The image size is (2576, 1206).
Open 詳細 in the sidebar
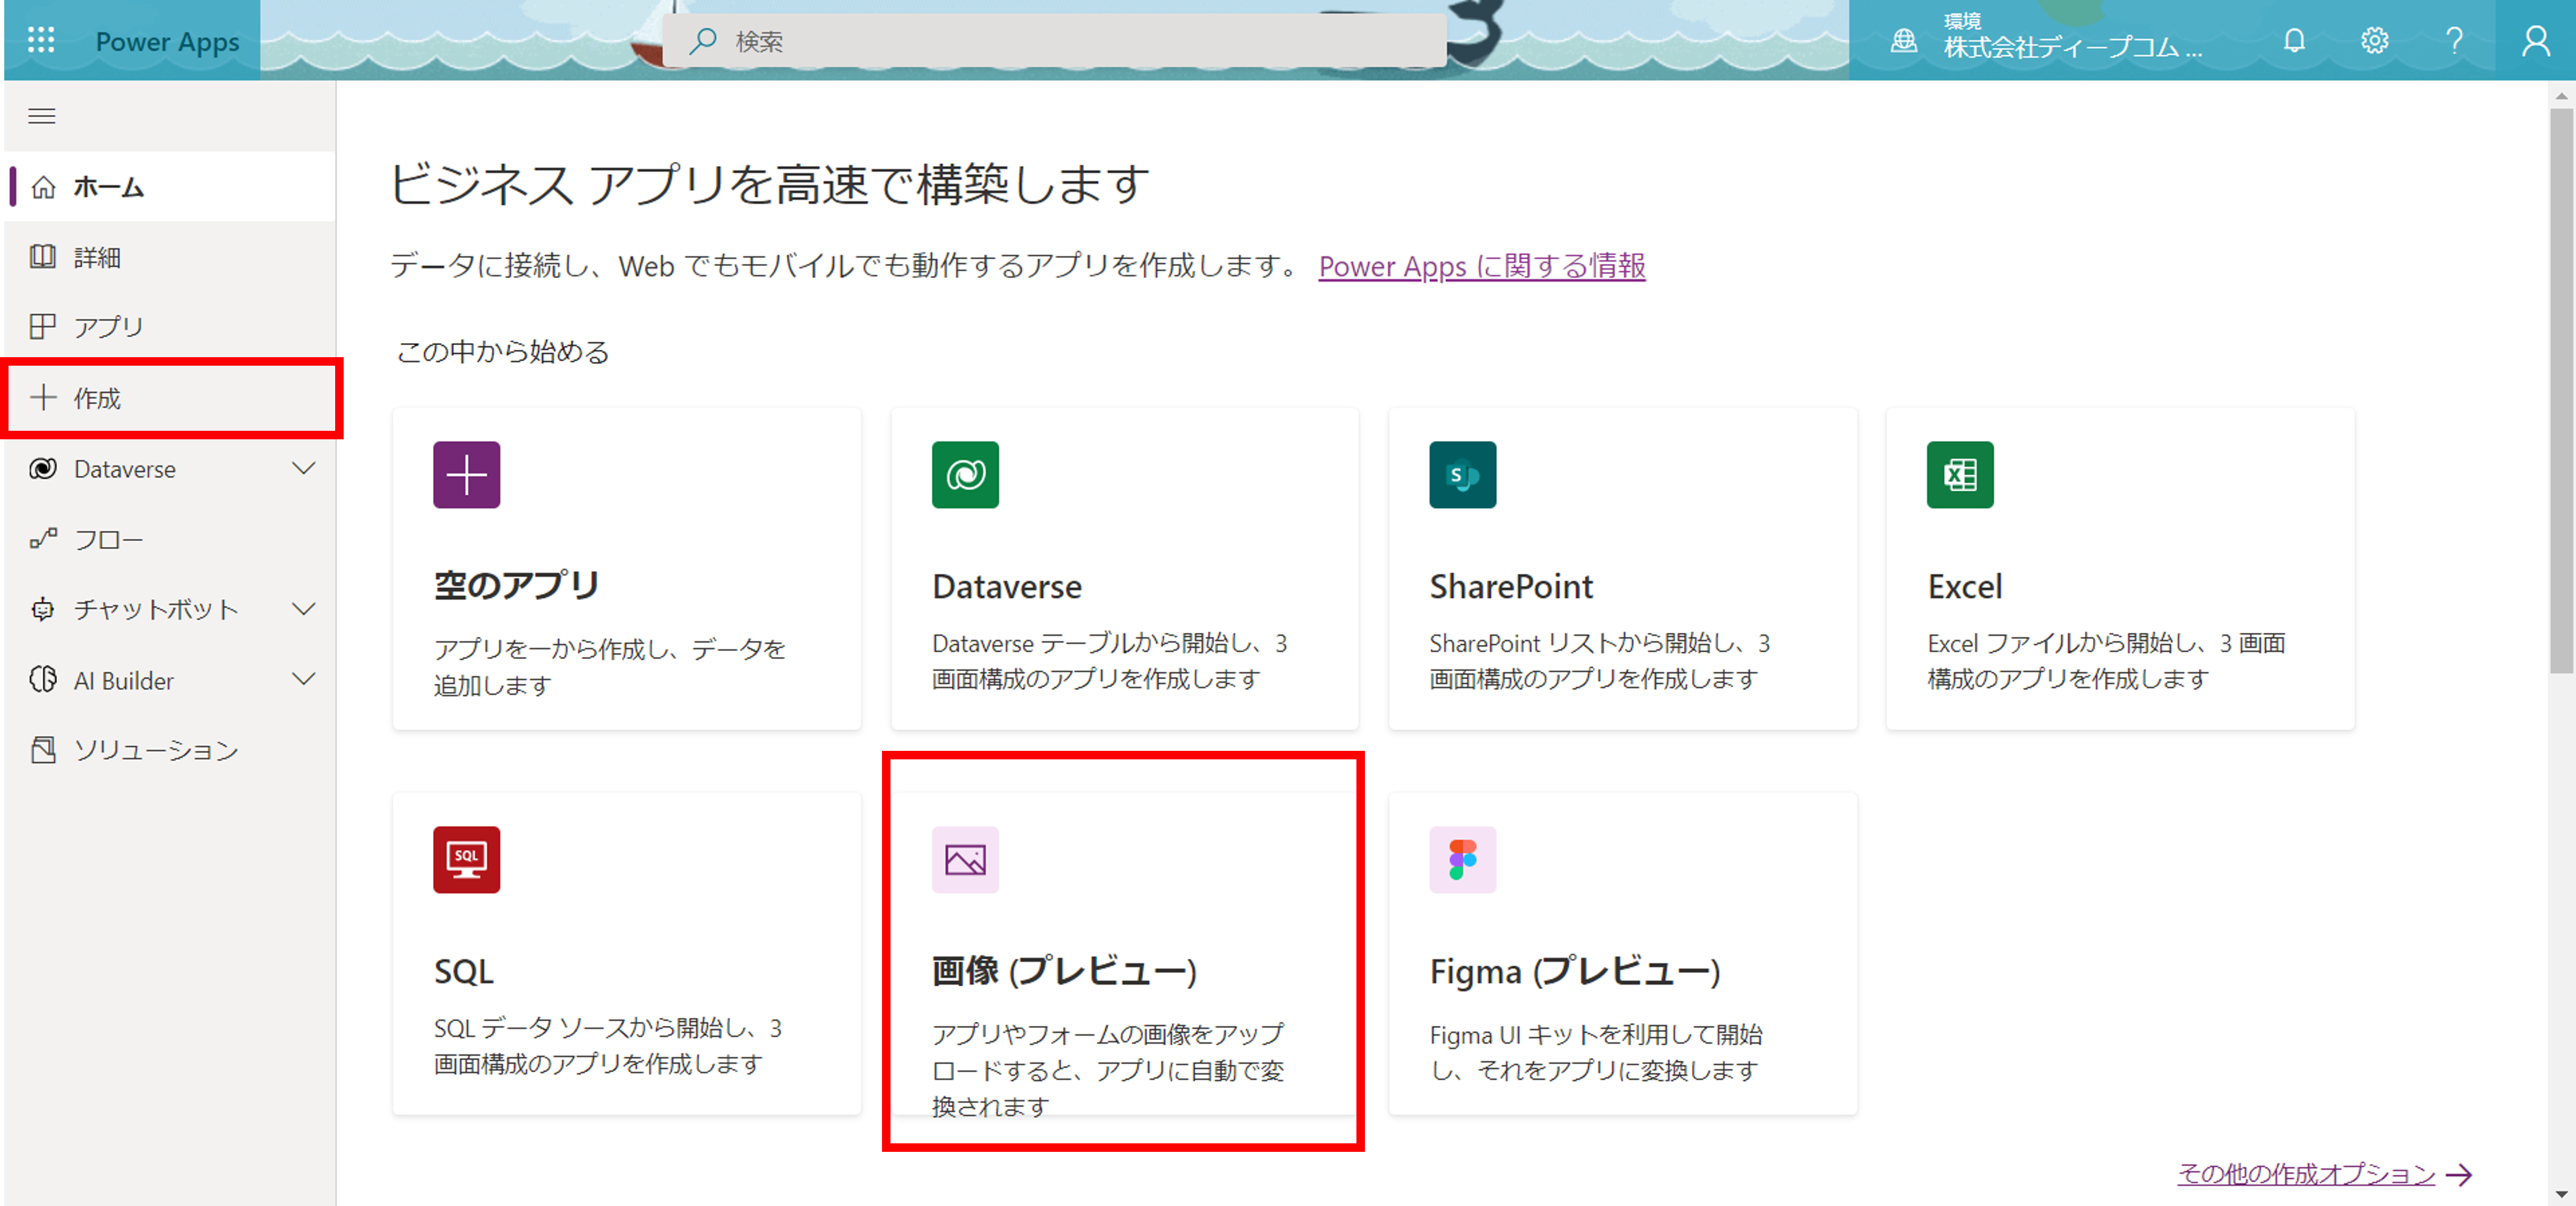(170, 257)
